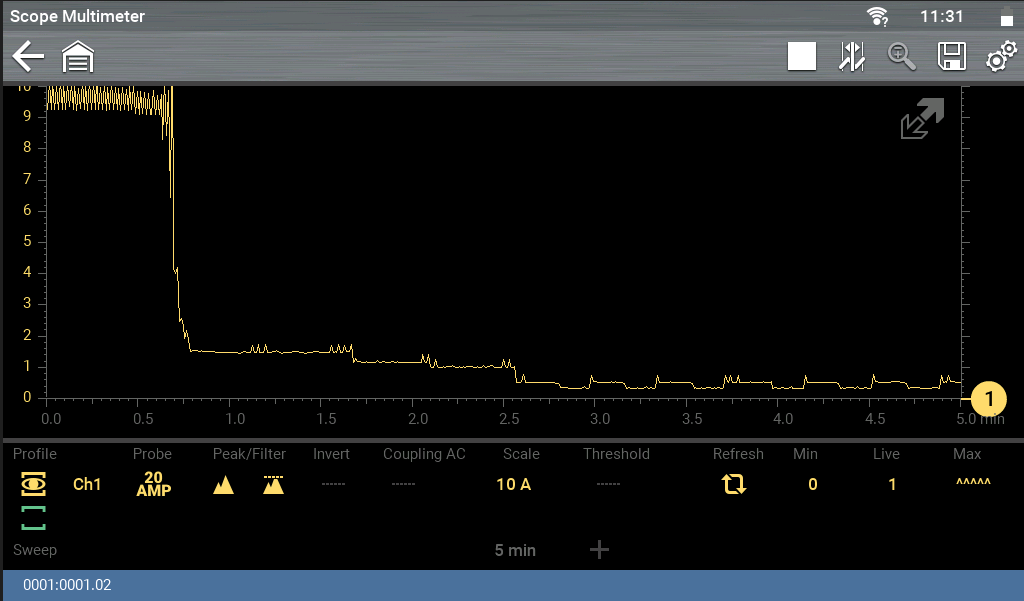The height and width of the screenshot is (601, 1024).
Task: Toggle the Filter icon
Action: tap(273, 485)
